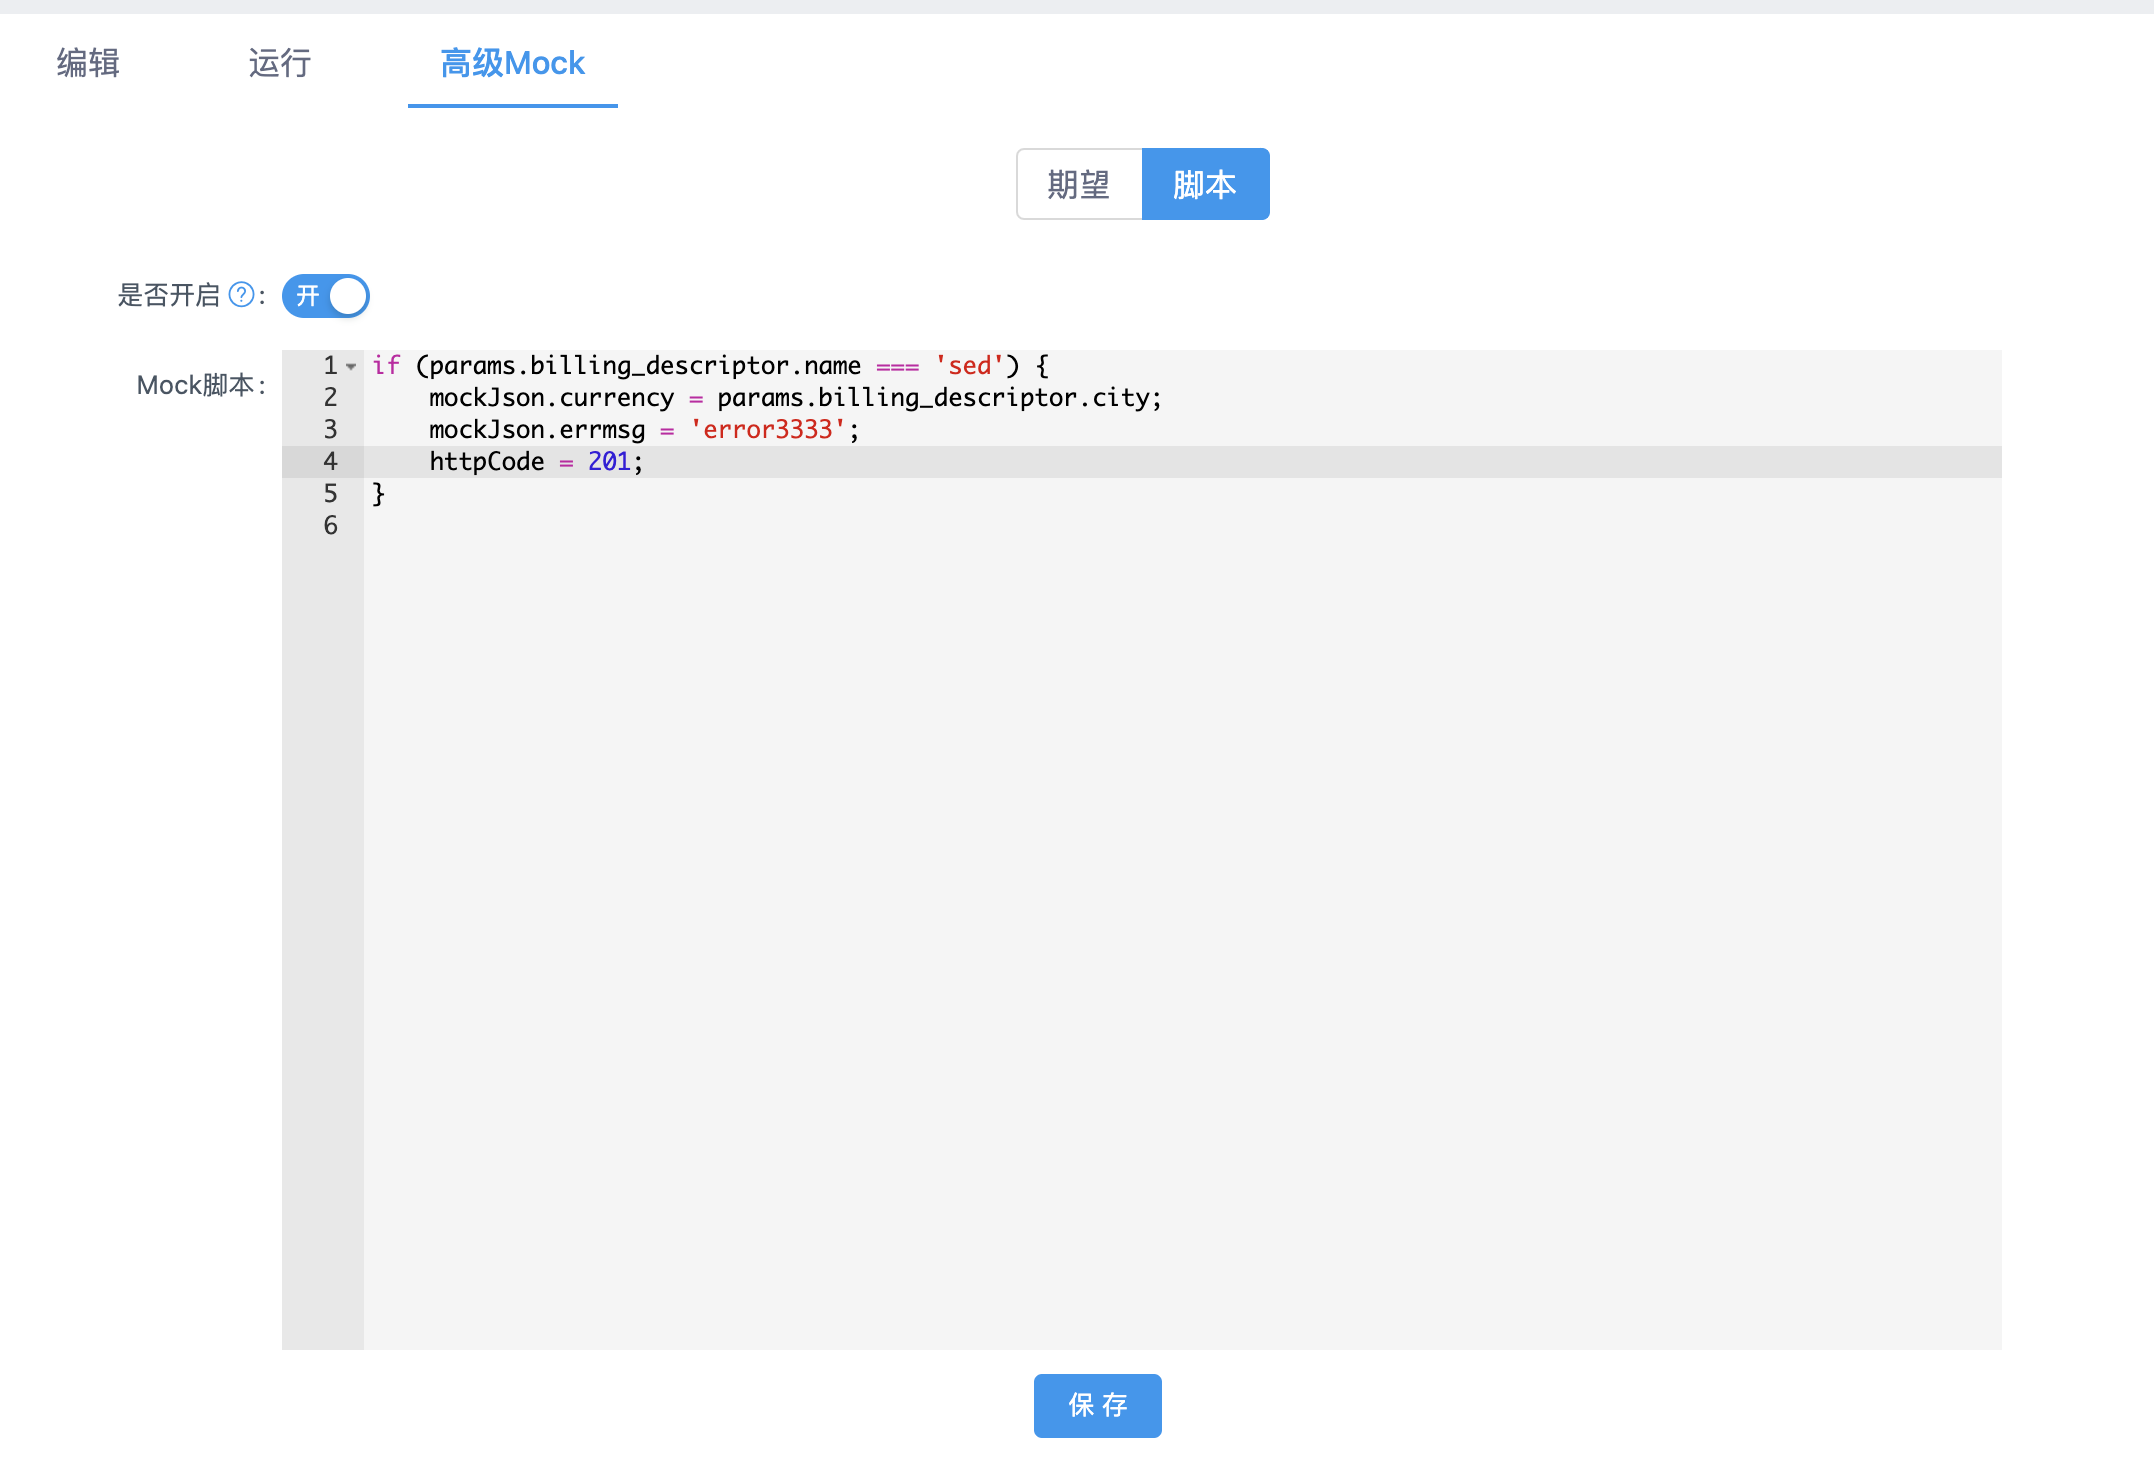The height and width of the screenshot is (1480, 2154).
Task: Click empty area of script editor
Action: coord(1180,900)
